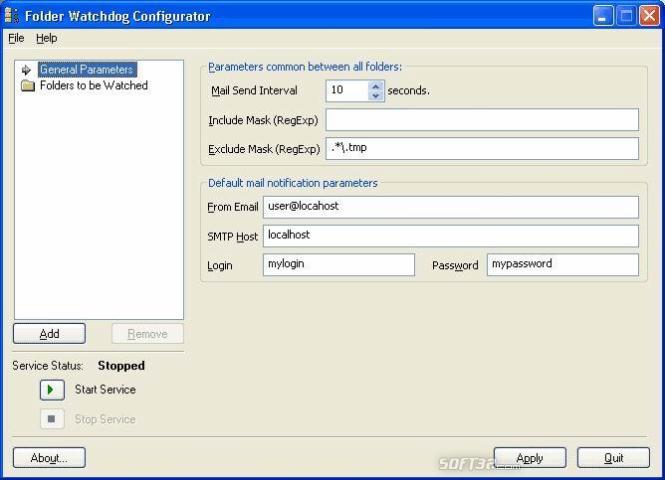Decrease Mail Send Interval with down arrow

(376, 96)
